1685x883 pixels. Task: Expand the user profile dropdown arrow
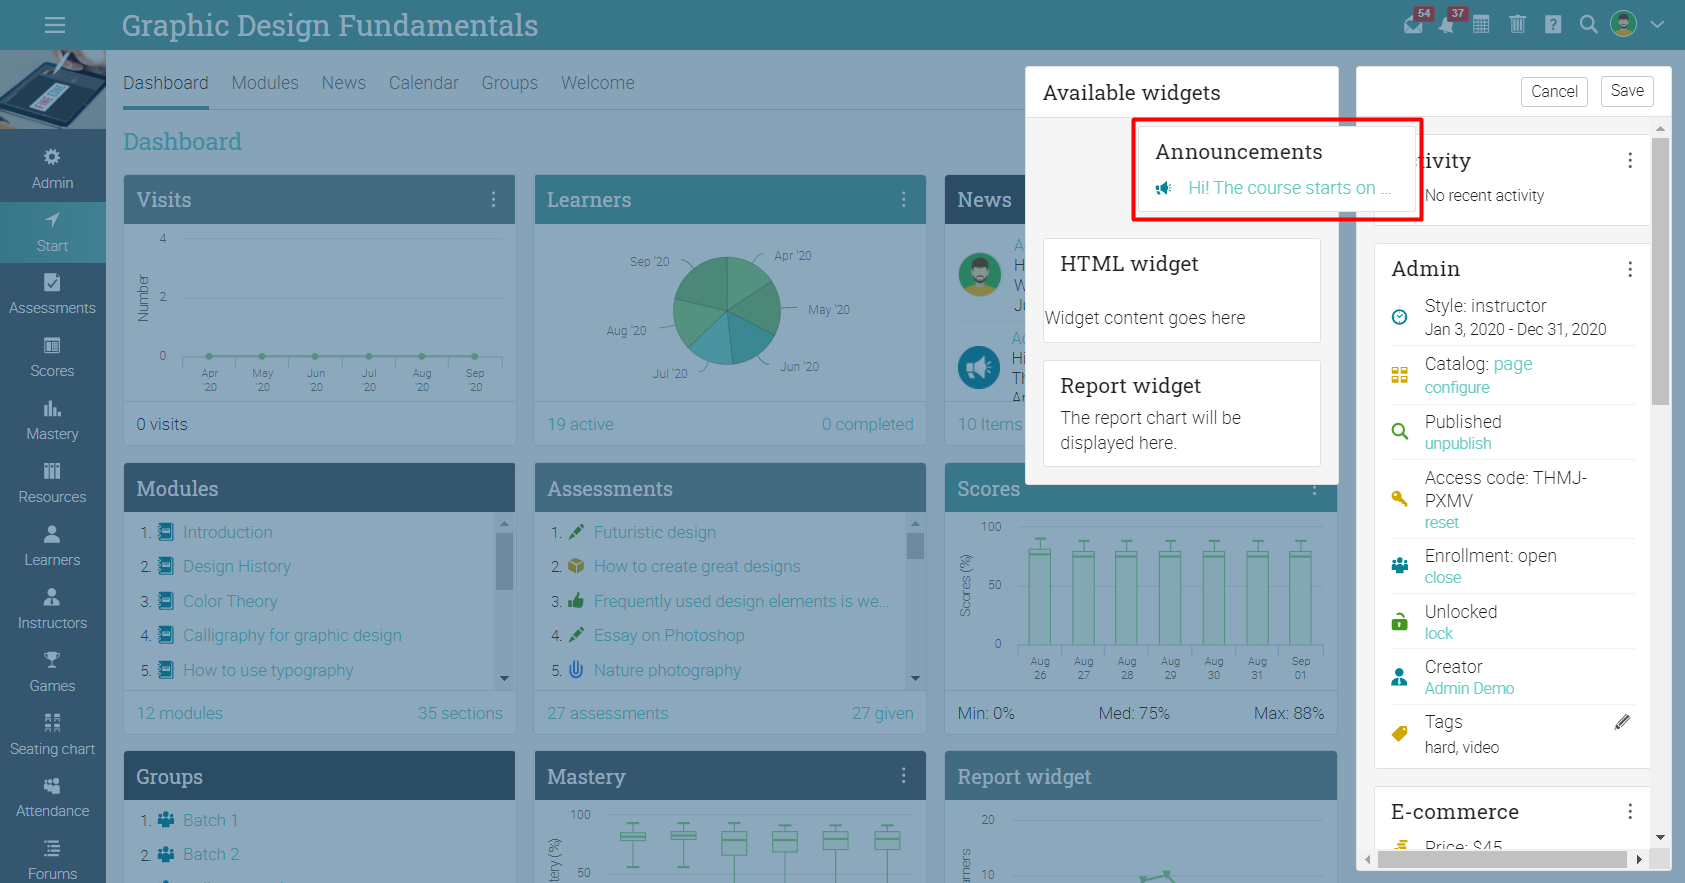(x=1657, y=25)
